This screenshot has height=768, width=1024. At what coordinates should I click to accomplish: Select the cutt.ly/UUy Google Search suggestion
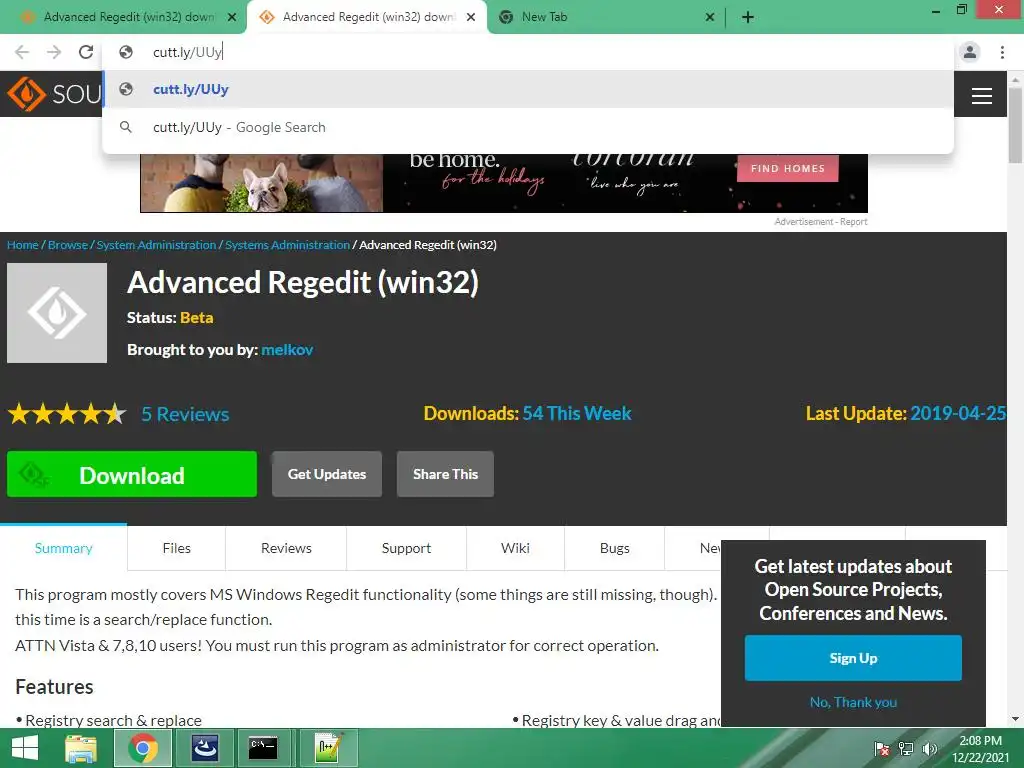click(528, 127)
